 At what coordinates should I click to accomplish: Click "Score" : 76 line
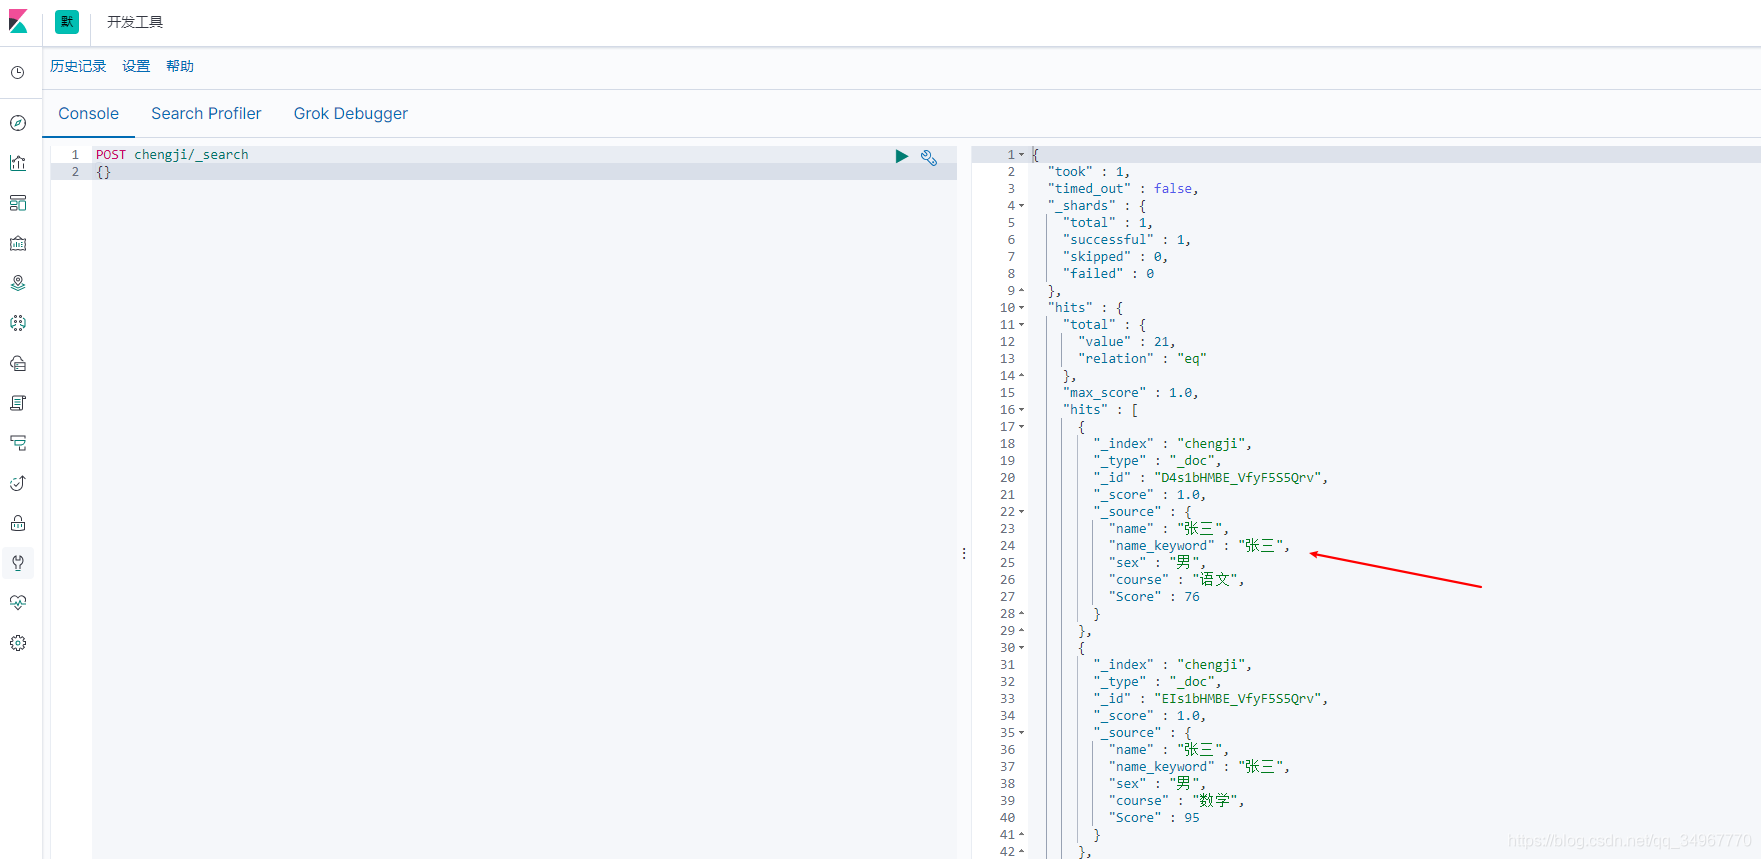[x=1154, y=597]
